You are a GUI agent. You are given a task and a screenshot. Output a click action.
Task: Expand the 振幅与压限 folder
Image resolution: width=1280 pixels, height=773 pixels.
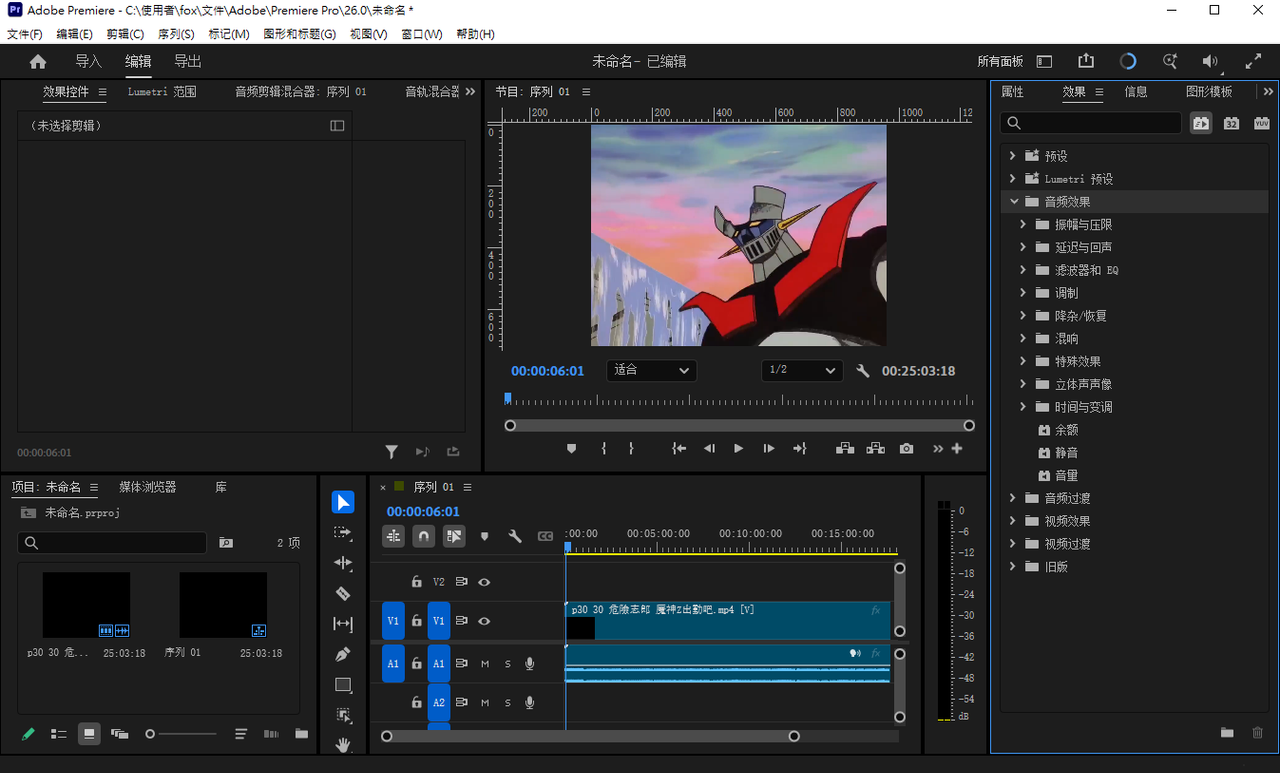(1023, 225)
